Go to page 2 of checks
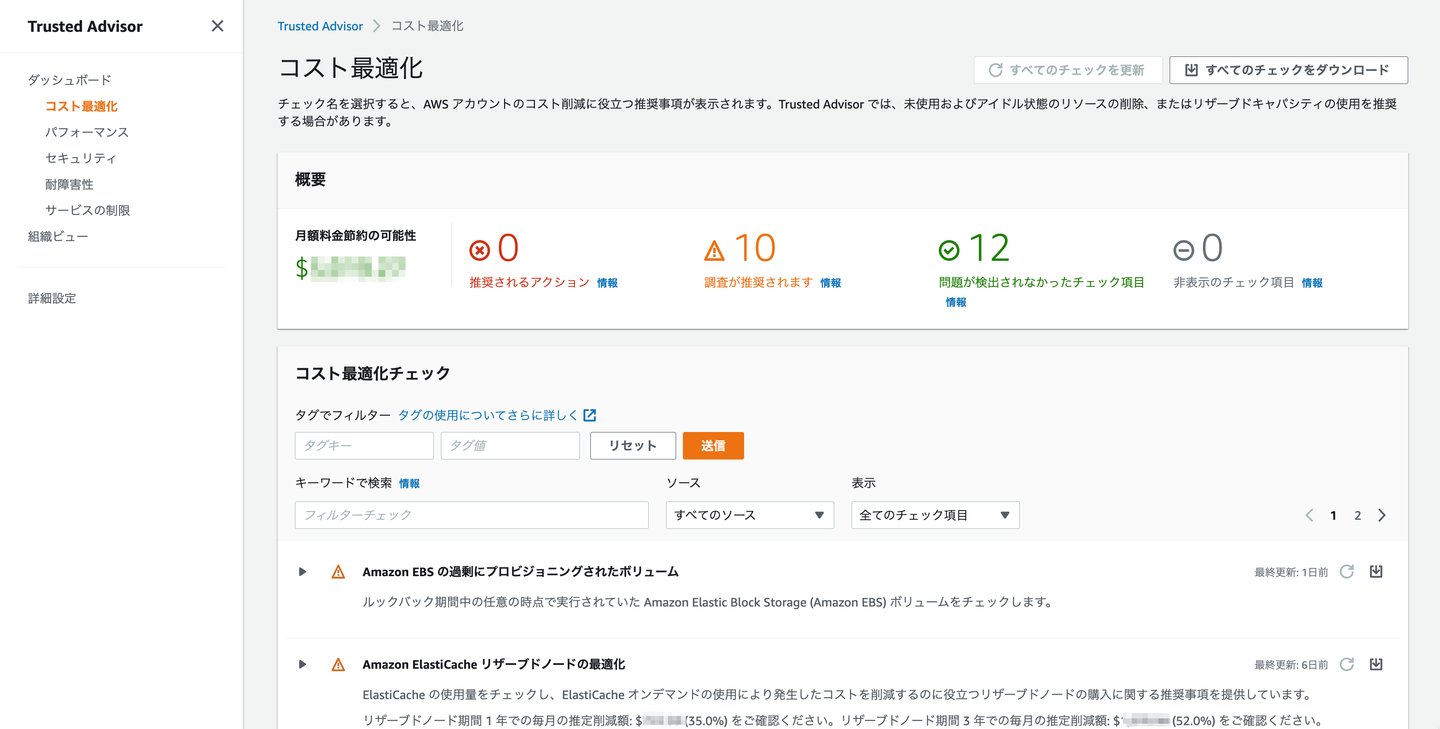This screenshot has width=1440, height=729. pyautogui.click(x=1357, y=515)
